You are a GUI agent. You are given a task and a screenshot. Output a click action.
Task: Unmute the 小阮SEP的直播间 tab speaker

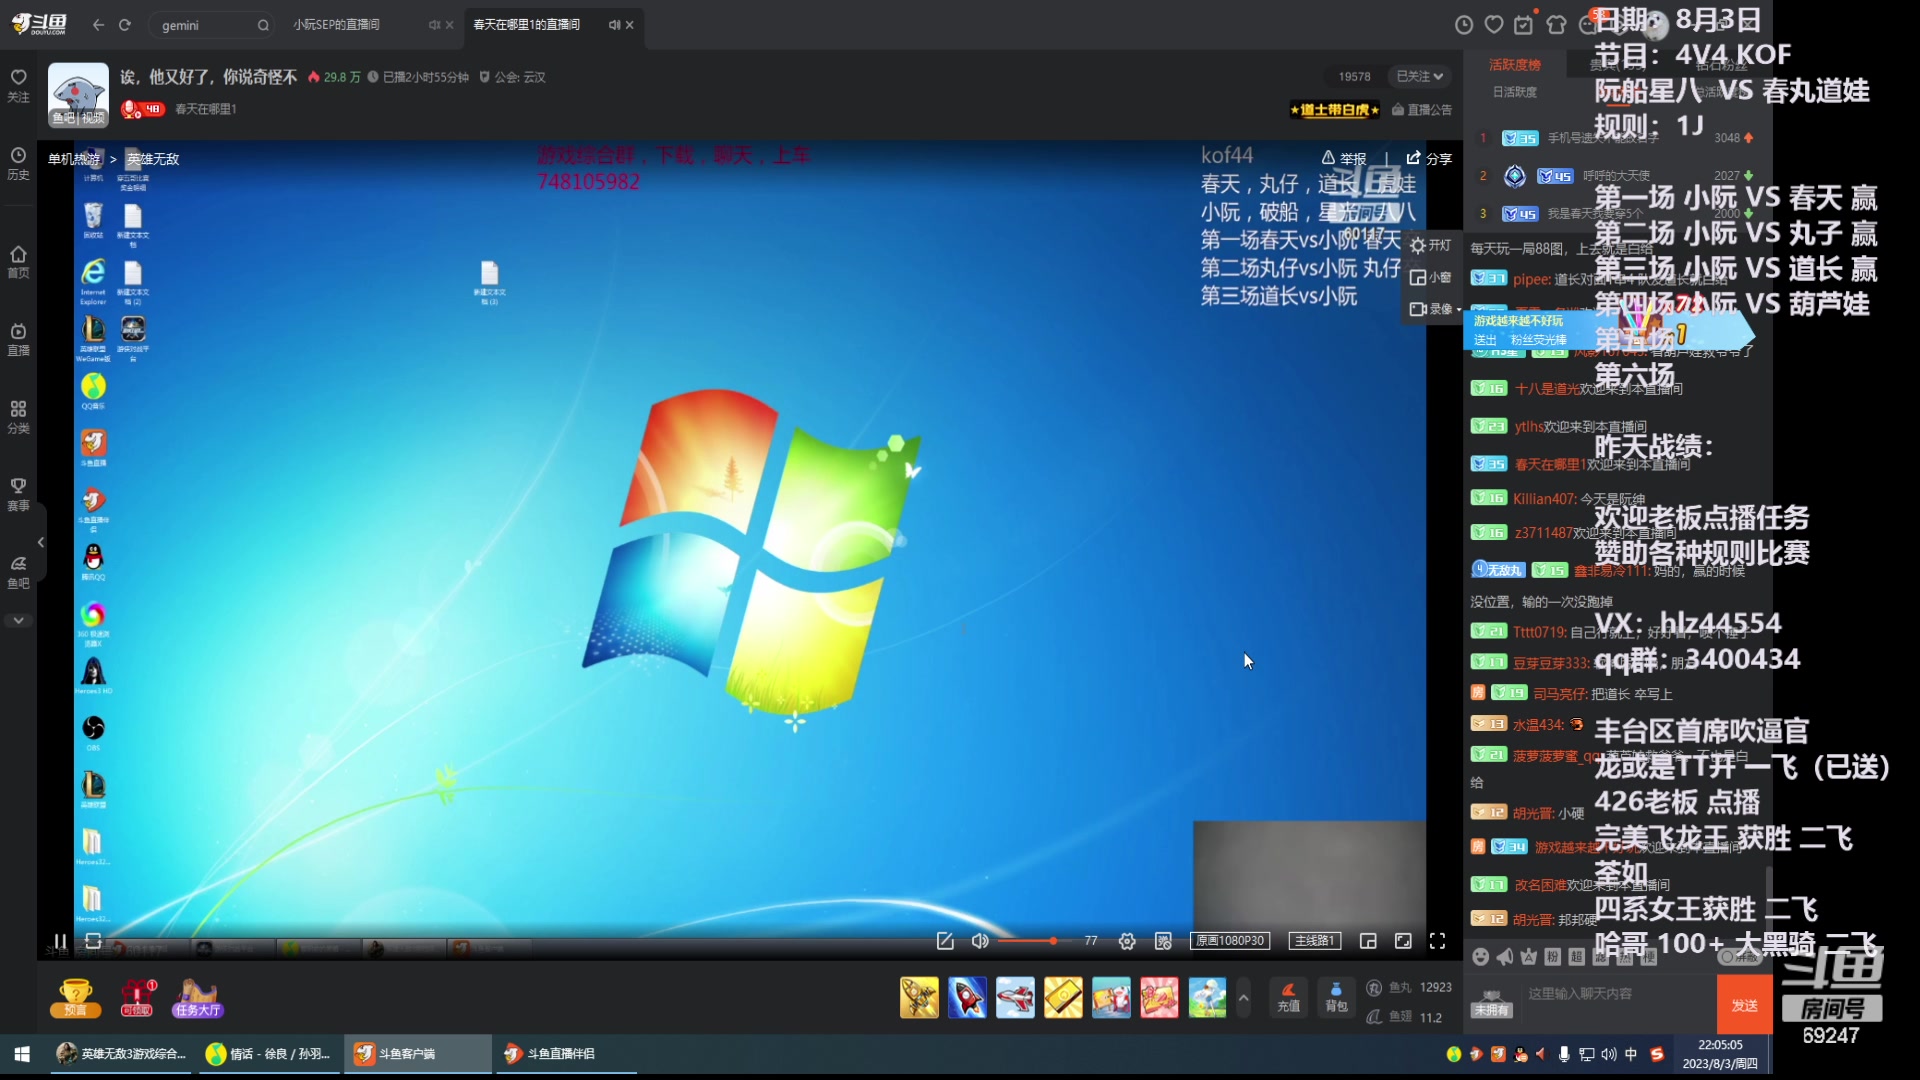(x=435, y=25)
